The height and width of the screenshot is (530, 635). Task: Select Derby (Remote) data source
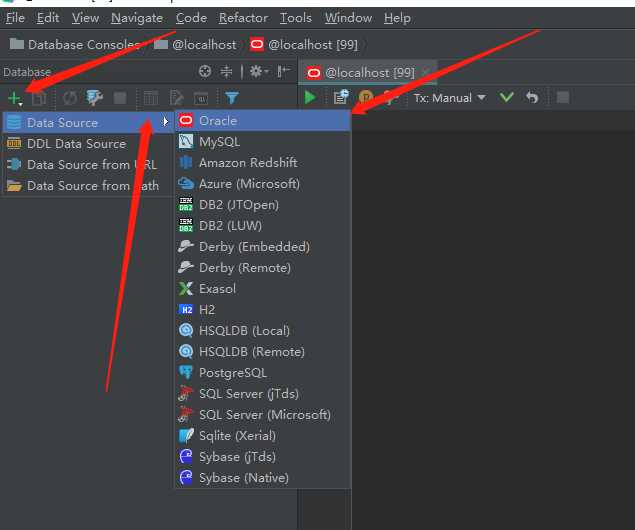pos(263,268)
